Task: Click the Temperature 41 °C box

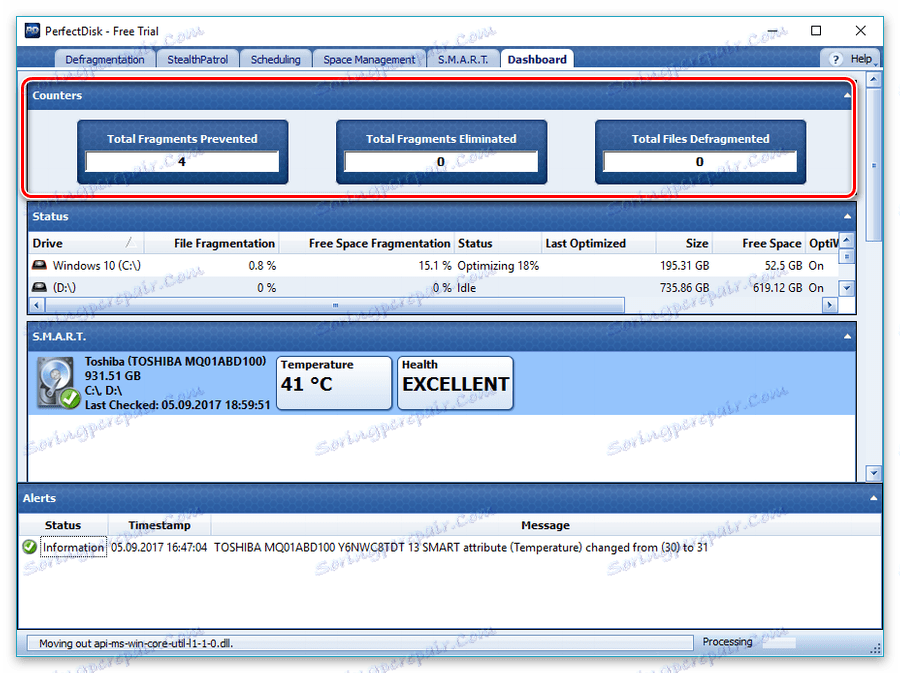Action: 334,383
